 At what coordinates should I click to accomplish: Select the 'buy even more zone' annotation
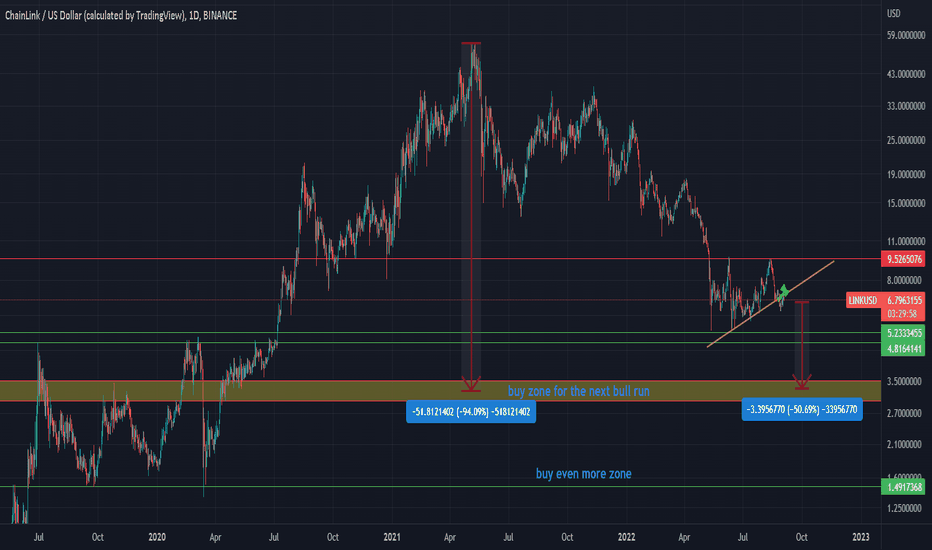coord(584,474)
